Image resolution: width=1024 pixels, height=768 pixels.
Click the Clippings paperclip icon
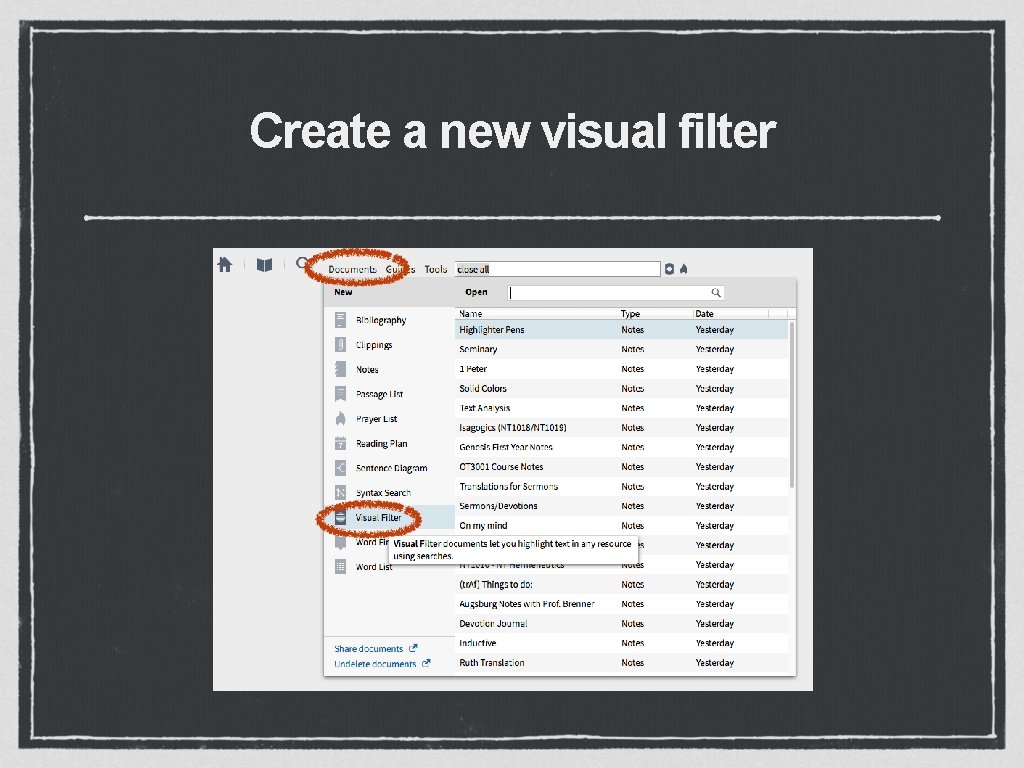[340, 345]
